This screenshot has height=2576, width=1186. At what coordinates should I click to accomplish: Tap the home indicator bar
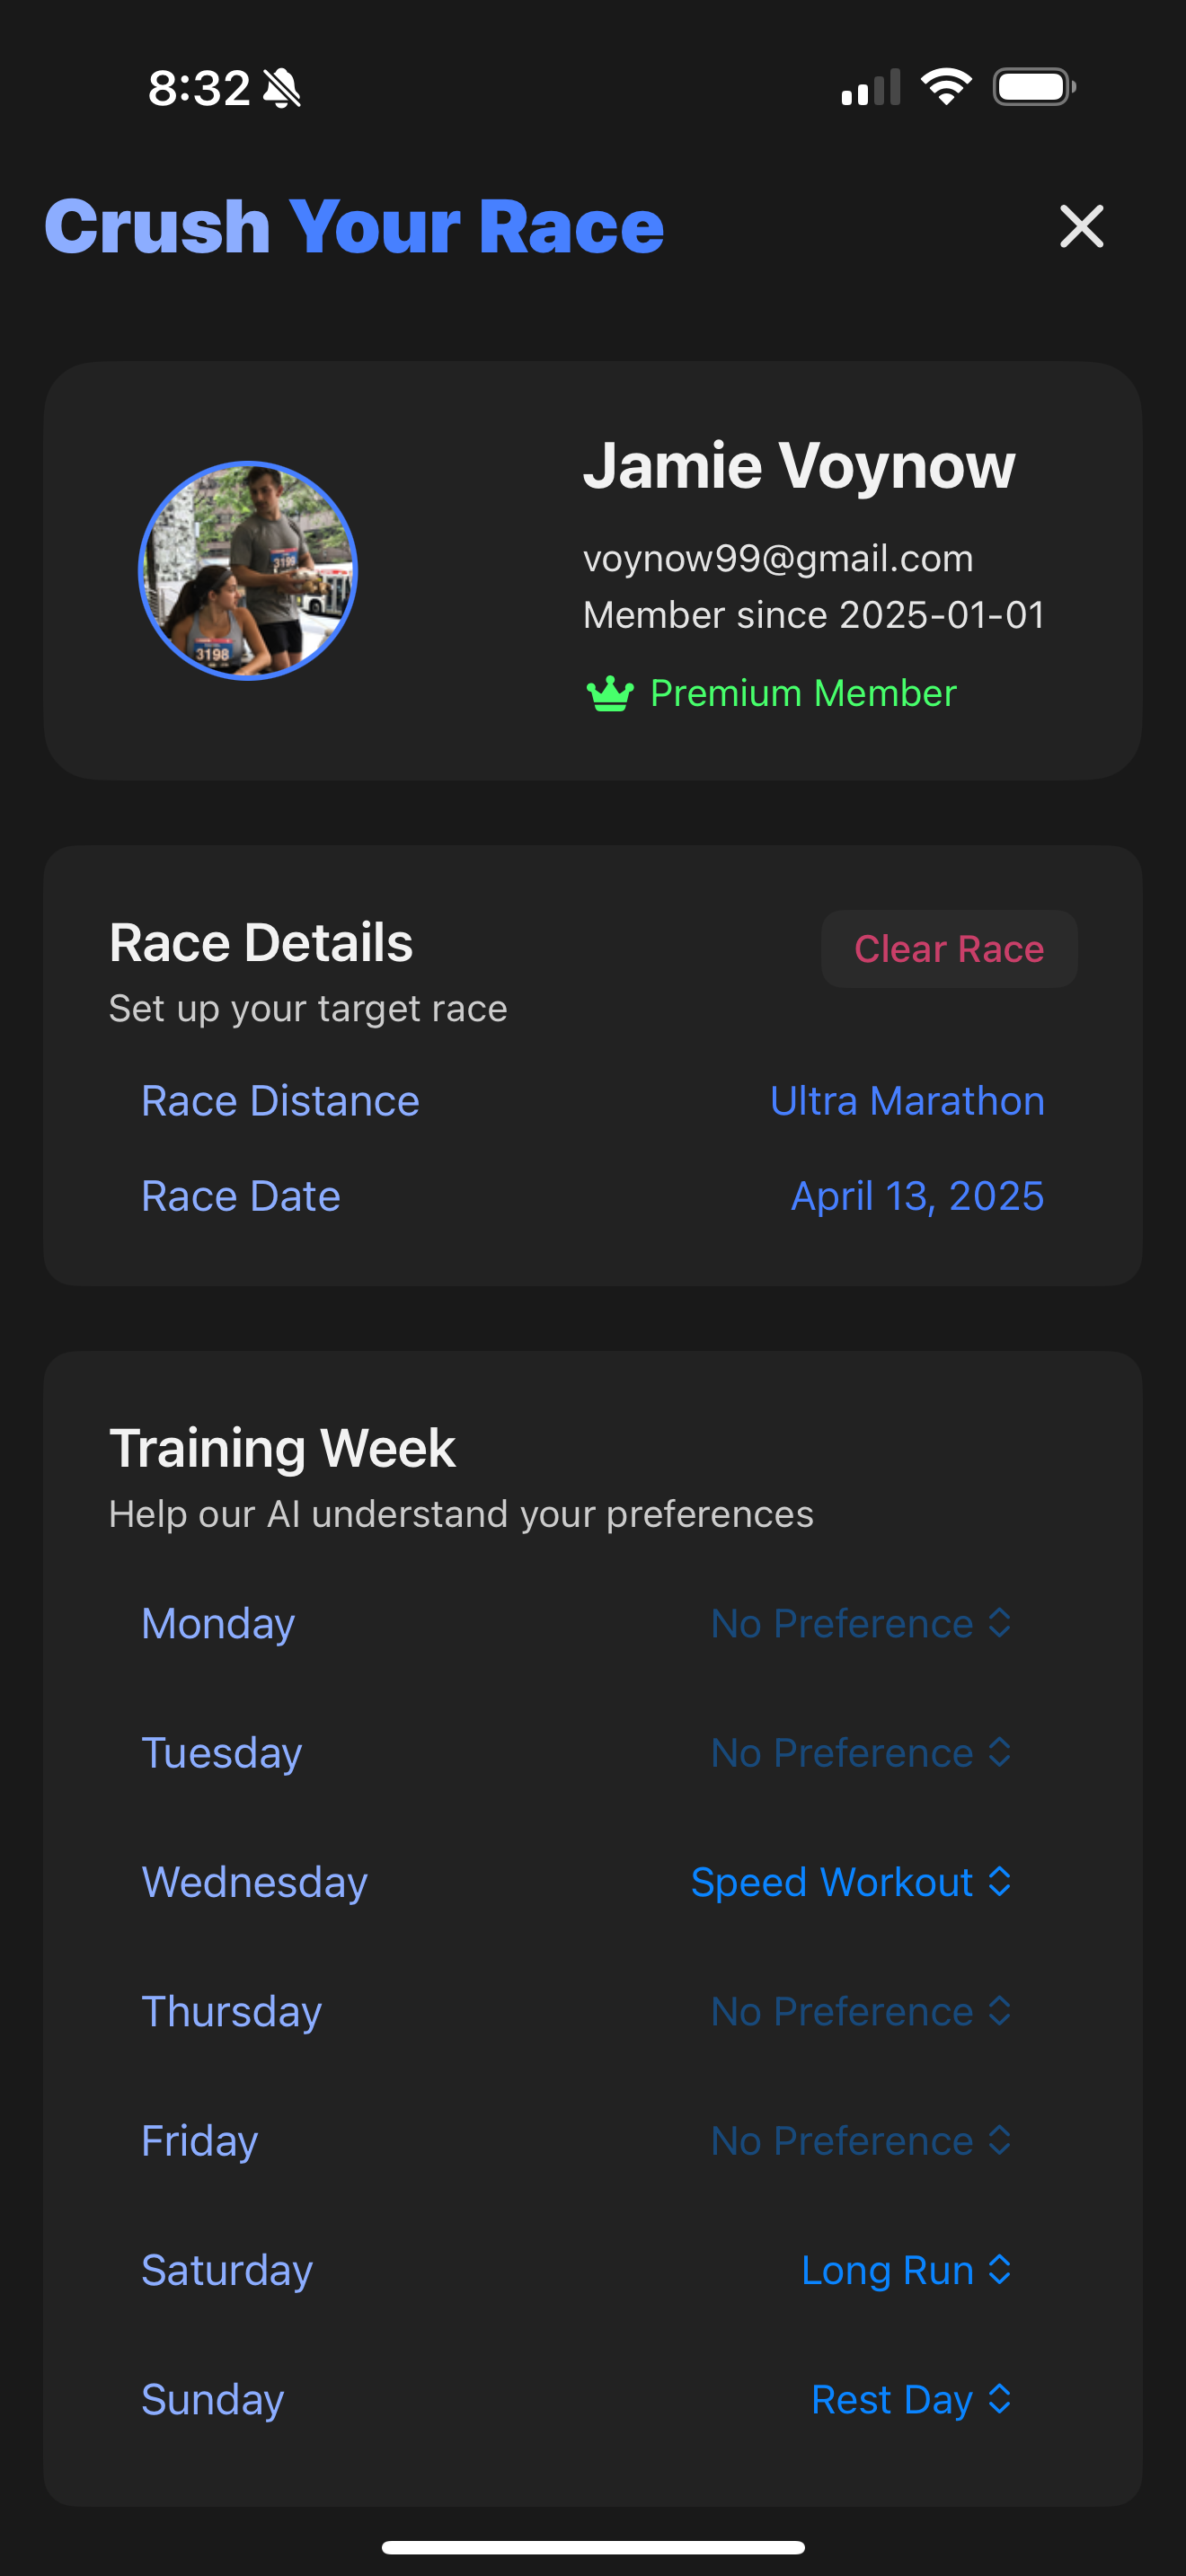point(593,2546)
